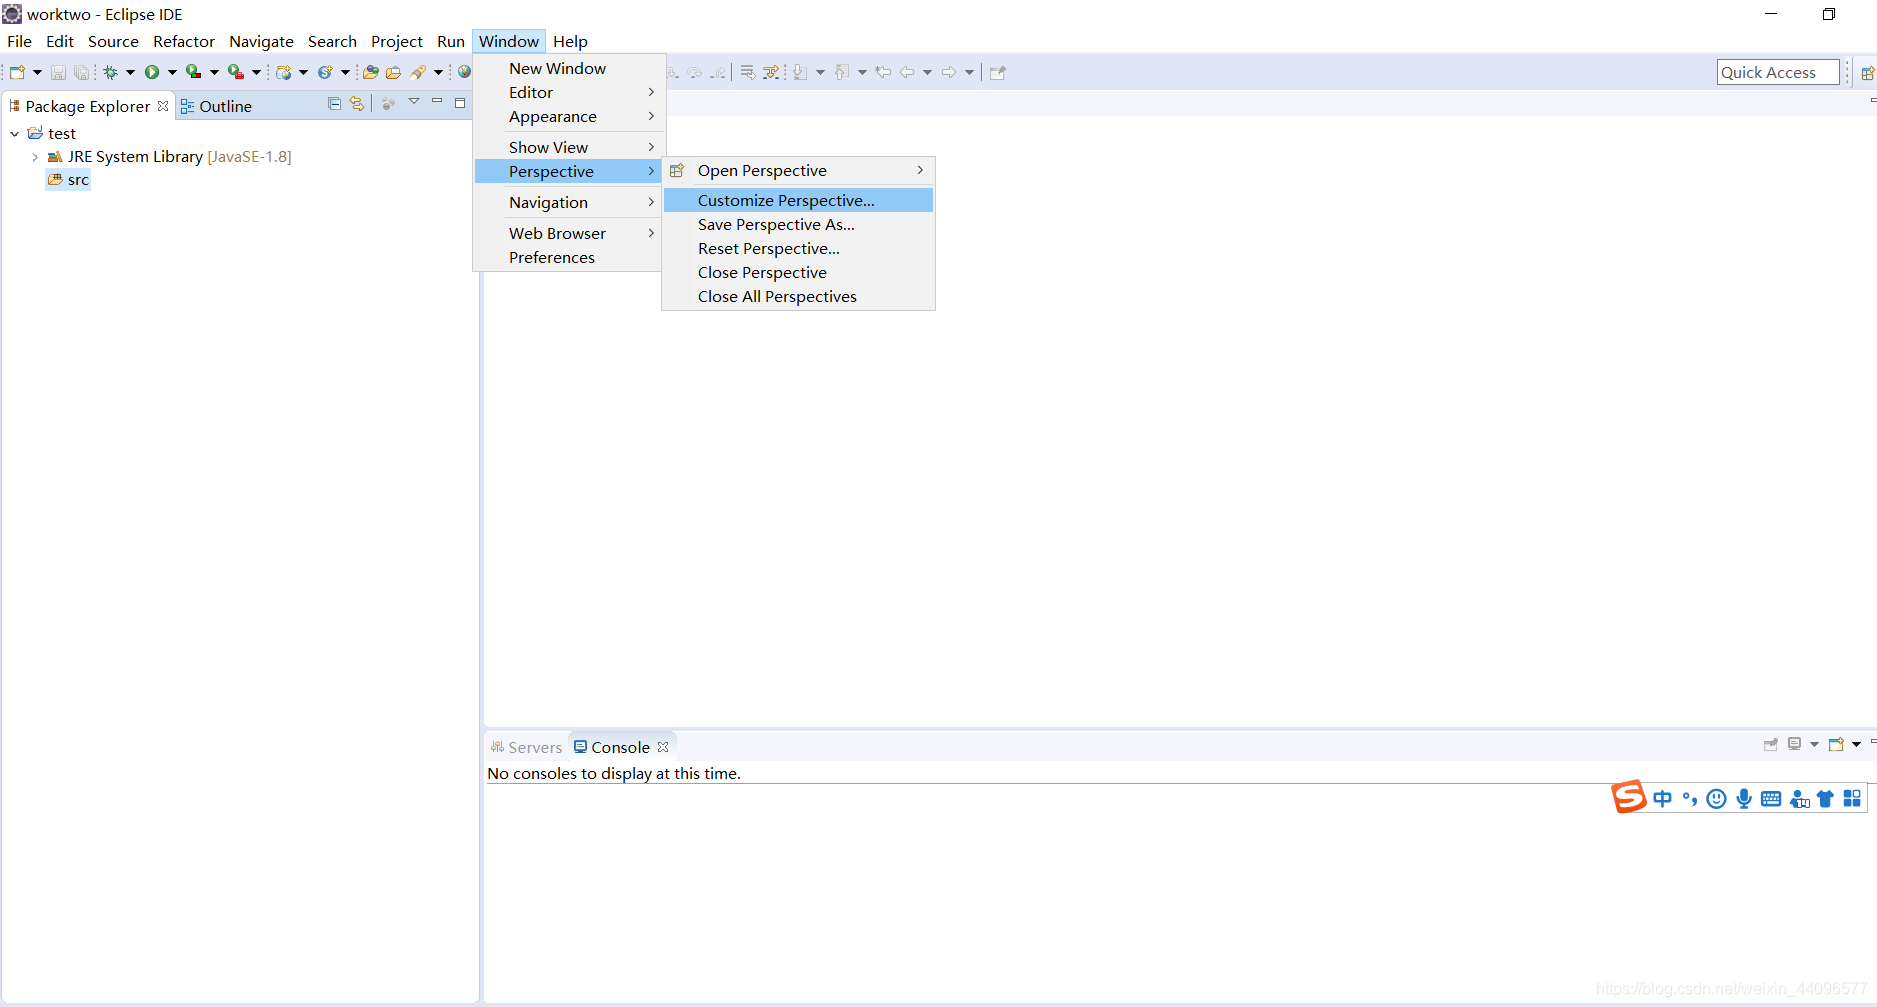Choose Customize Perspective... menu entry
Image resolution: width=1877 pixels, height=1007 pixels.
[x=798, y=200]
